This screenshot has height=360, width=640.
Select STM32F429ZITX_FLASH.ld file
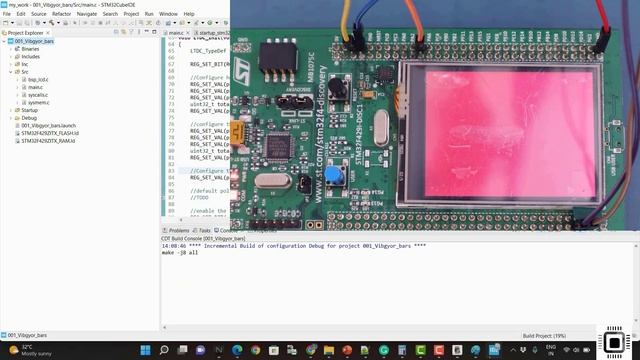50,133
